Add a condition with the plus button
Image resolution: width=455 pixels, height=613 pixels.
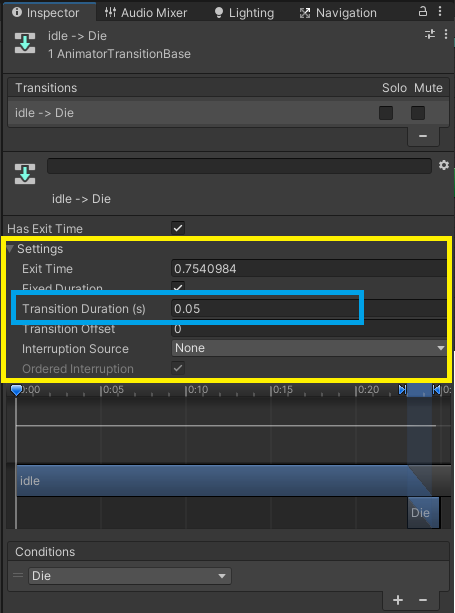tap(398, 600)
